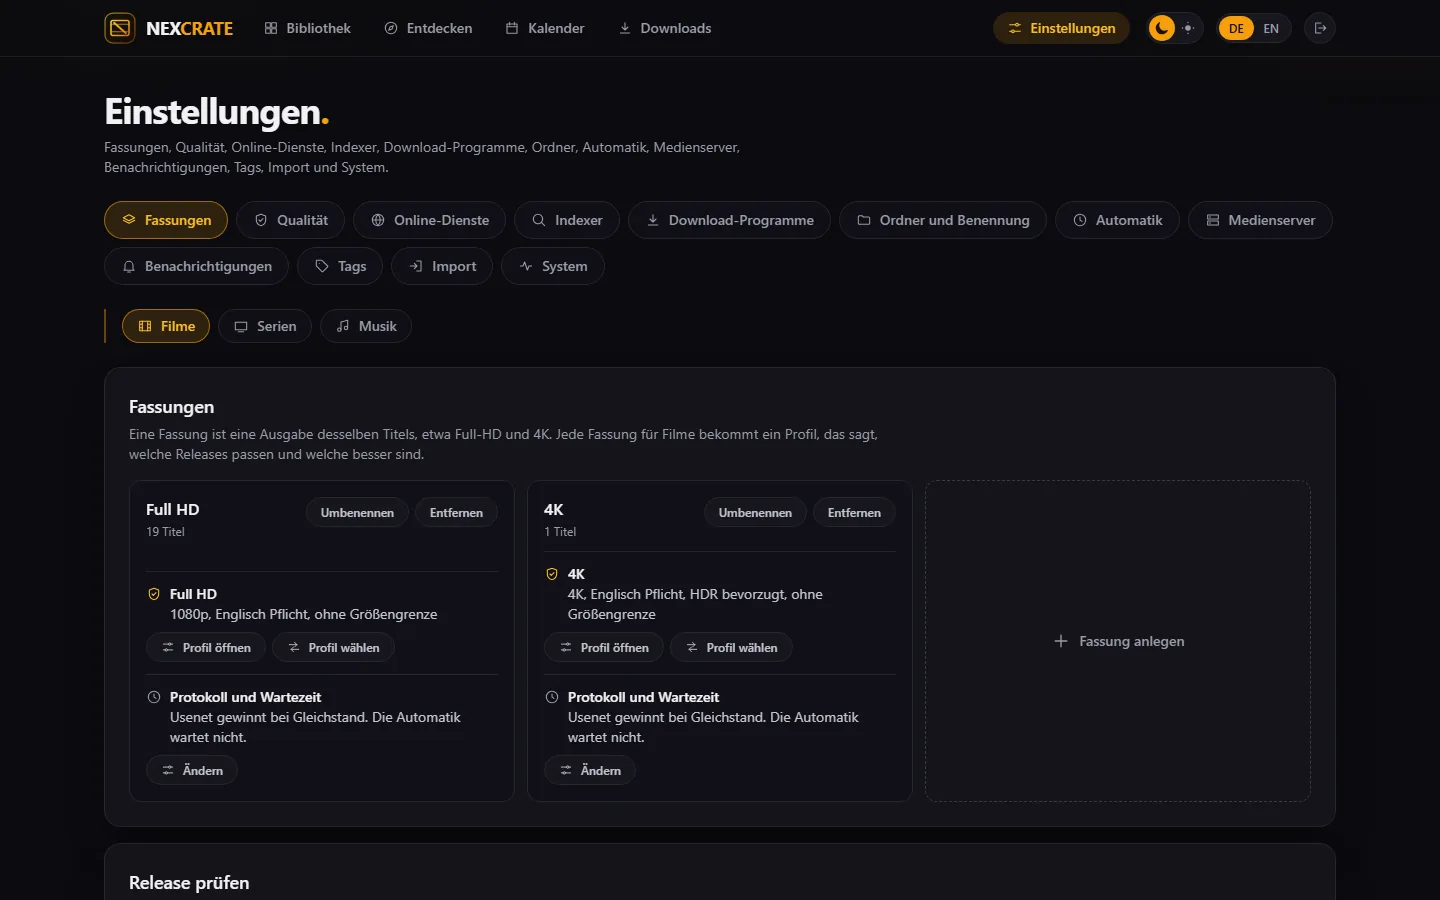Select the Fassungen settings tab
Screen dimensions: 1440x900
pos(166,220)
